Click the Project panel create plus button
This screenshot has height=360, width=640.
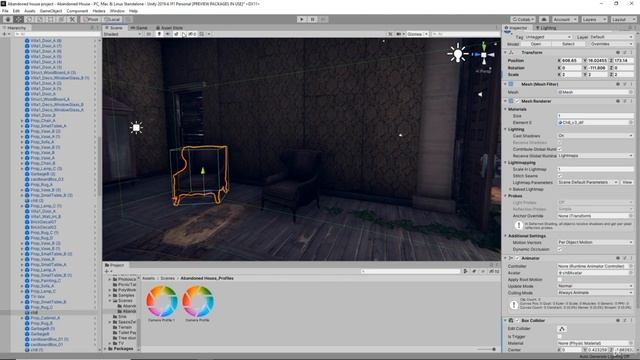(108, 271)
